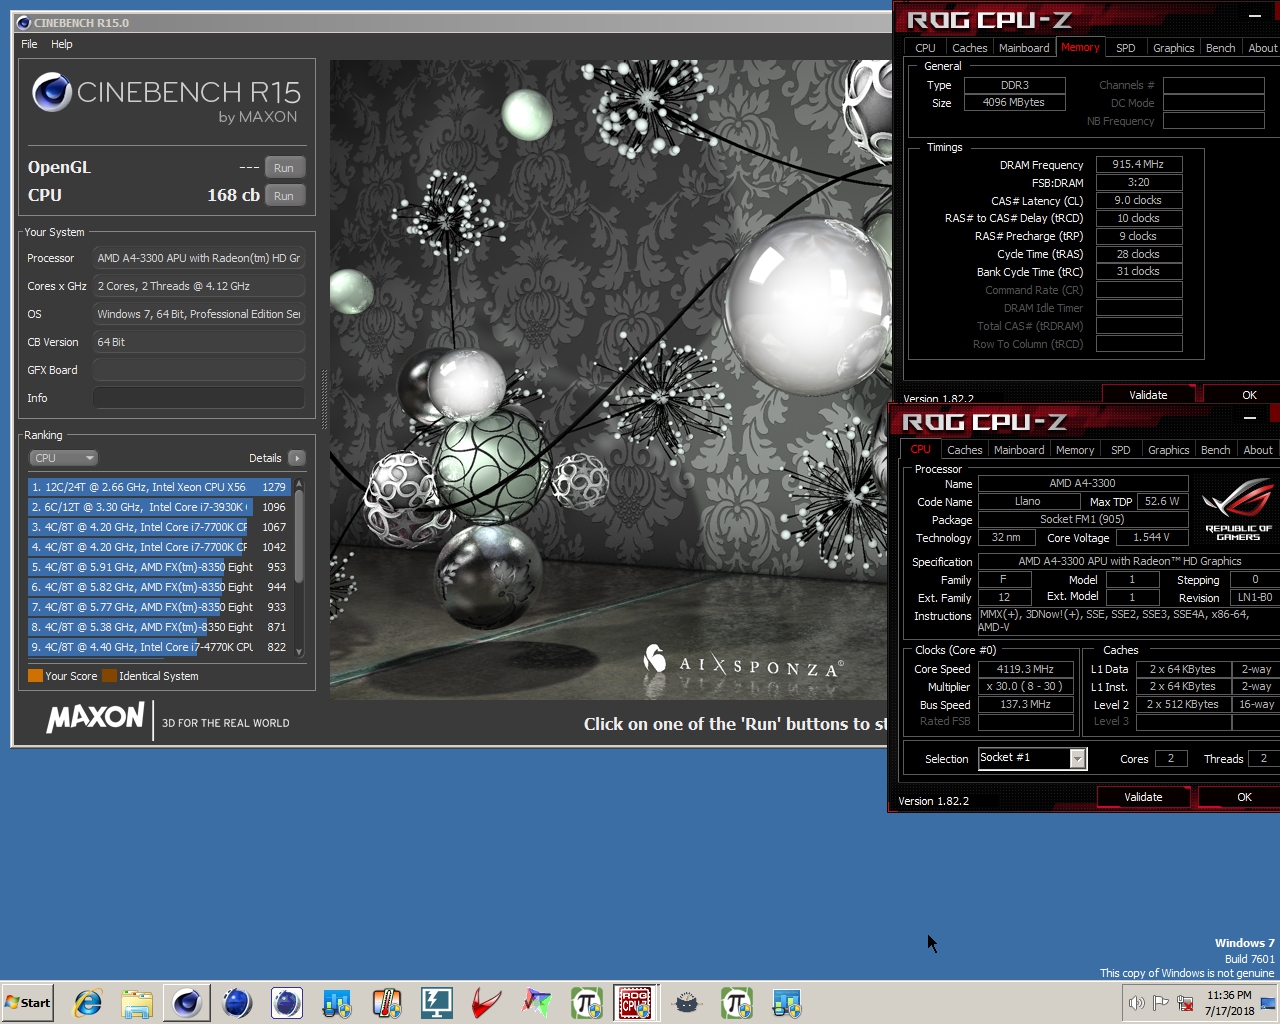Click the network tray icon with red X
Screen dimensions: 1280x1024
pyautogui.click(x=1185, y=1002)
